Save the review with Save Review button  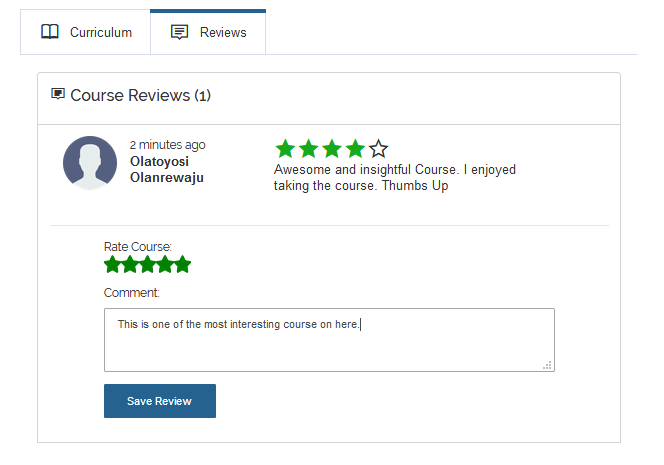click(x=160, y=401)
